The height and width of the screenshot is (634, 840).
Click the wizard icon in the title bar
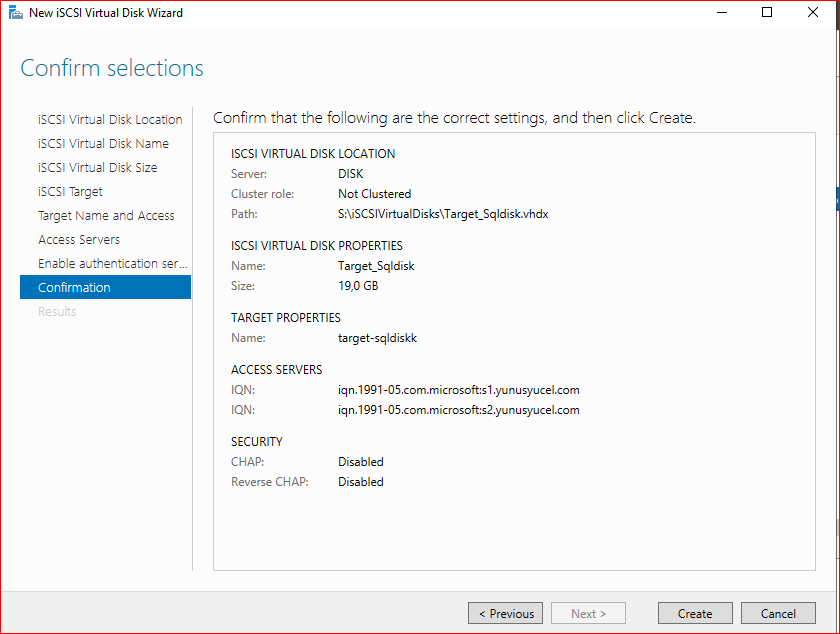pos(16,12)
